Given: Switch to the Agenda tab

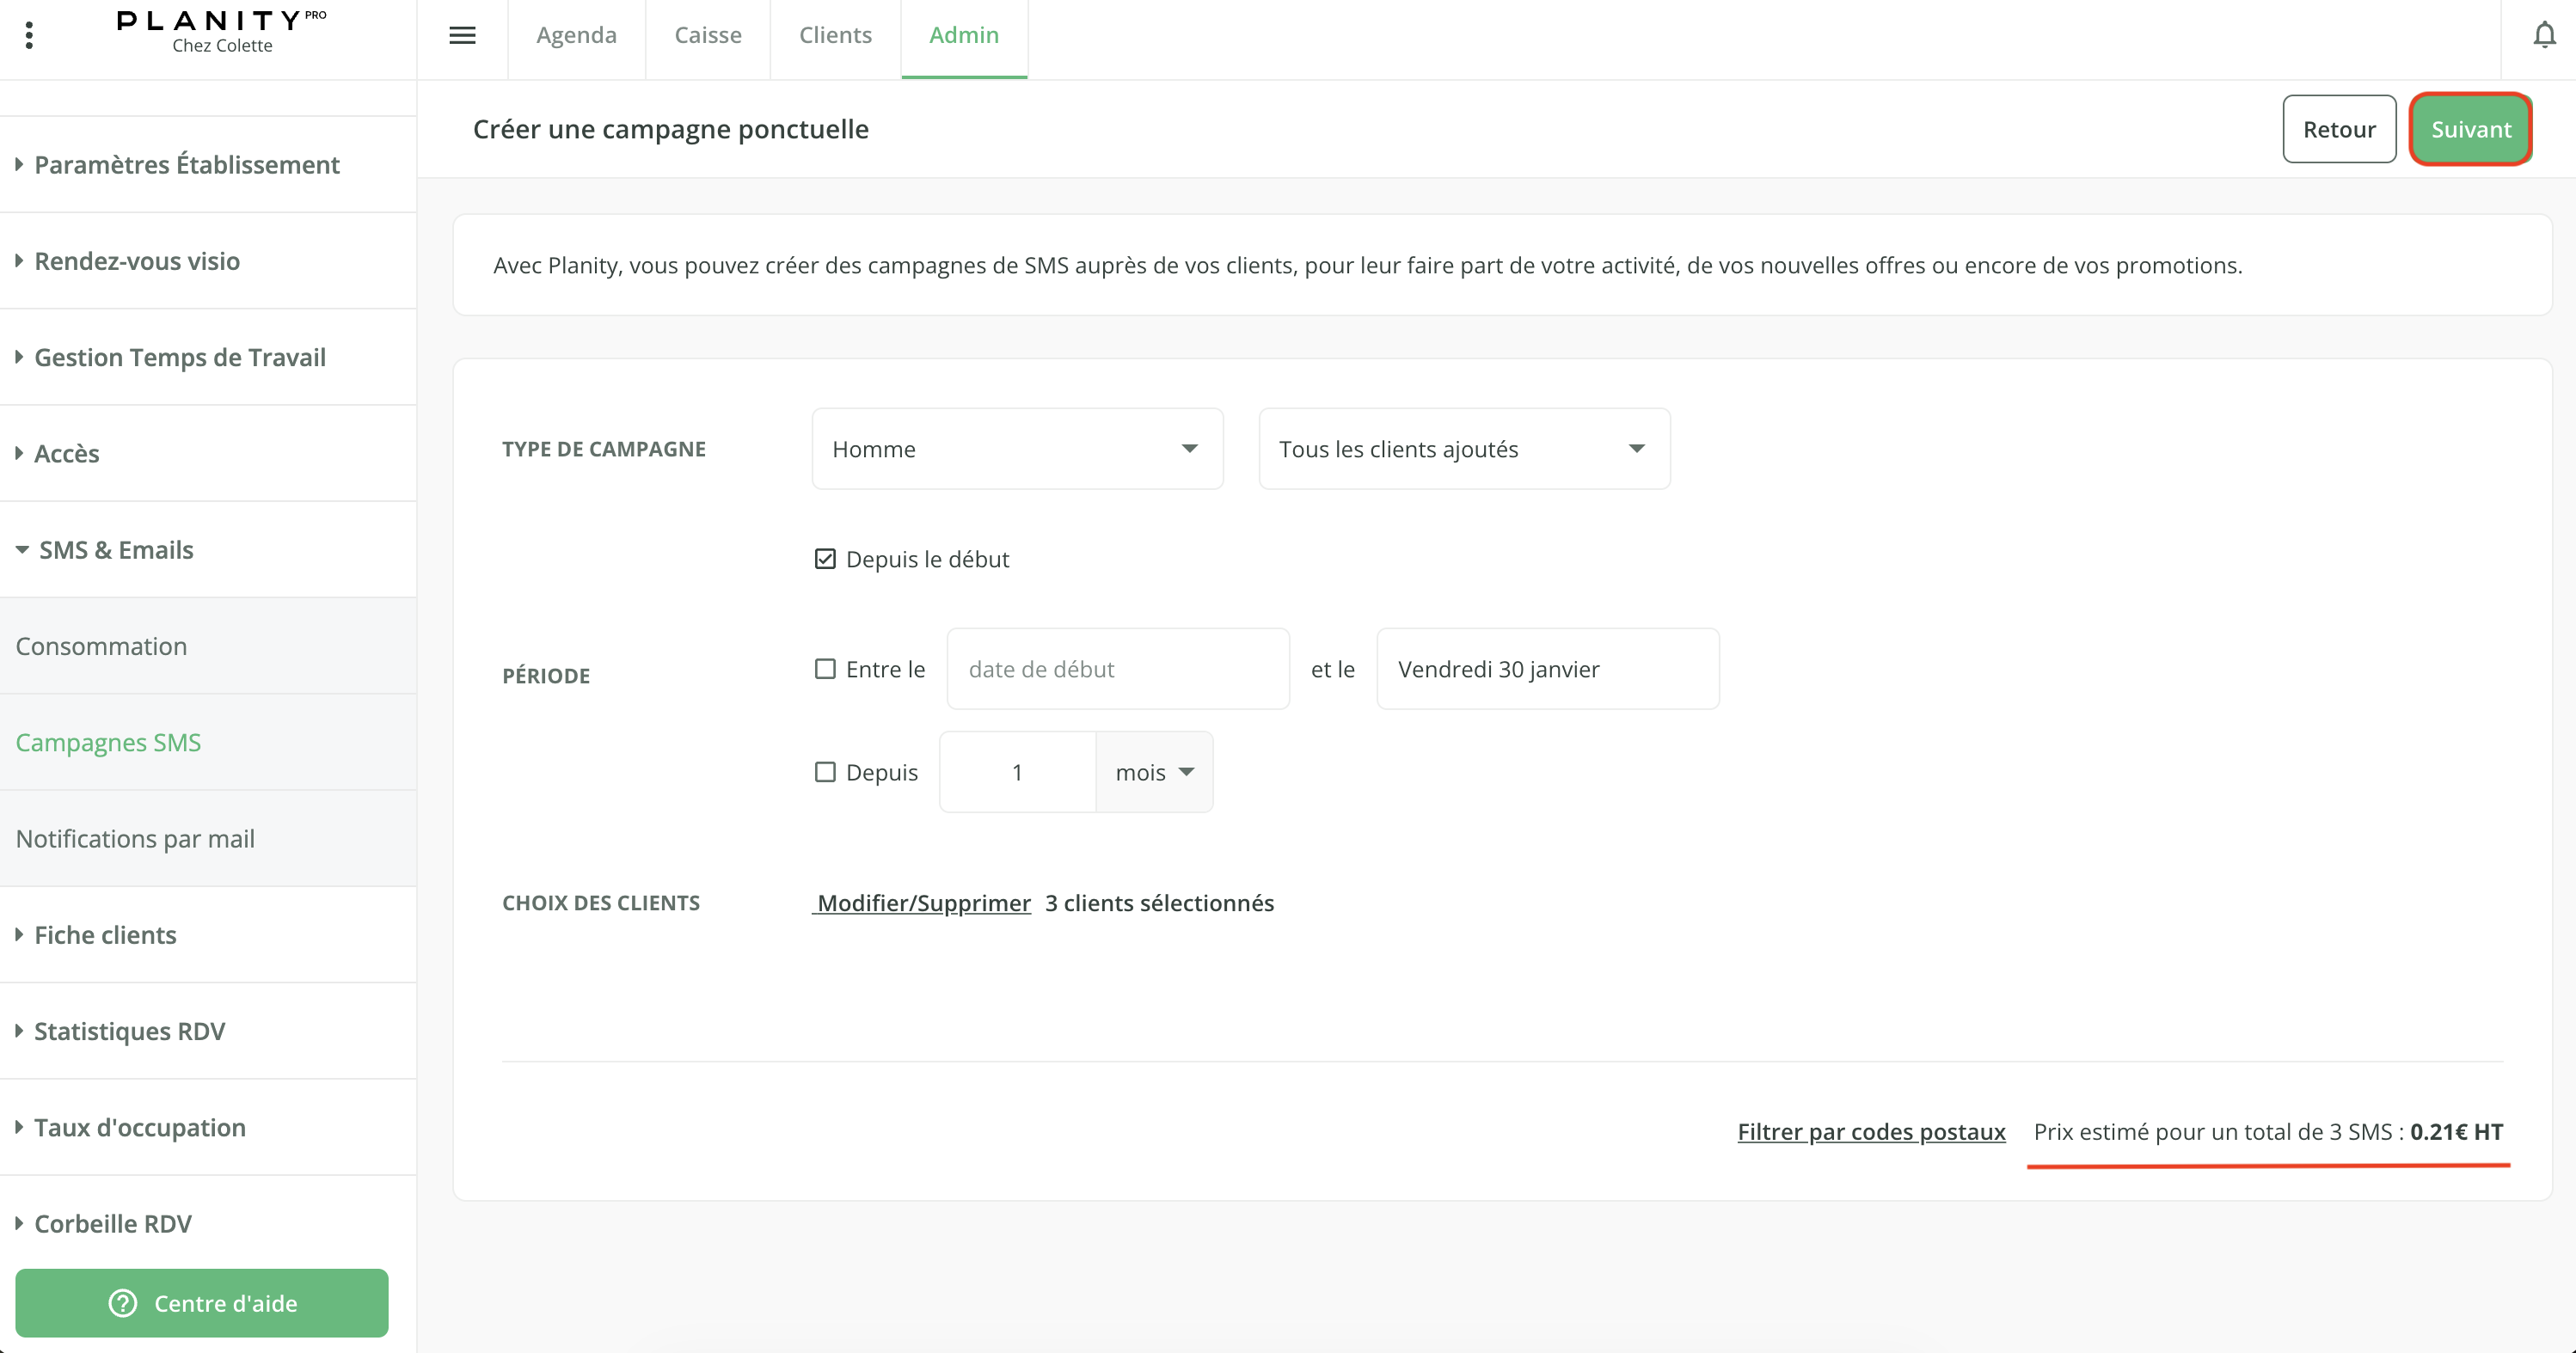Looking at the screenshot, I should (576, 36).
